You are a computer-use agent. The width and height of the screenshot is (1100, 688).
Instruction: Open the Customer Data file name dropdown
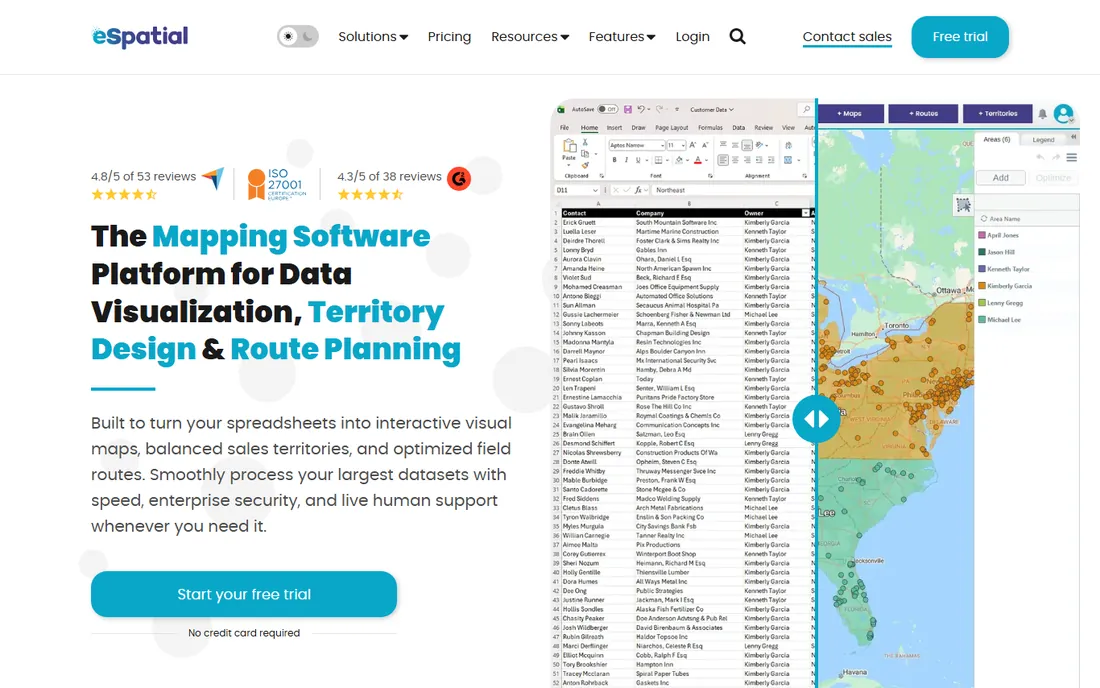coord(712,109)
